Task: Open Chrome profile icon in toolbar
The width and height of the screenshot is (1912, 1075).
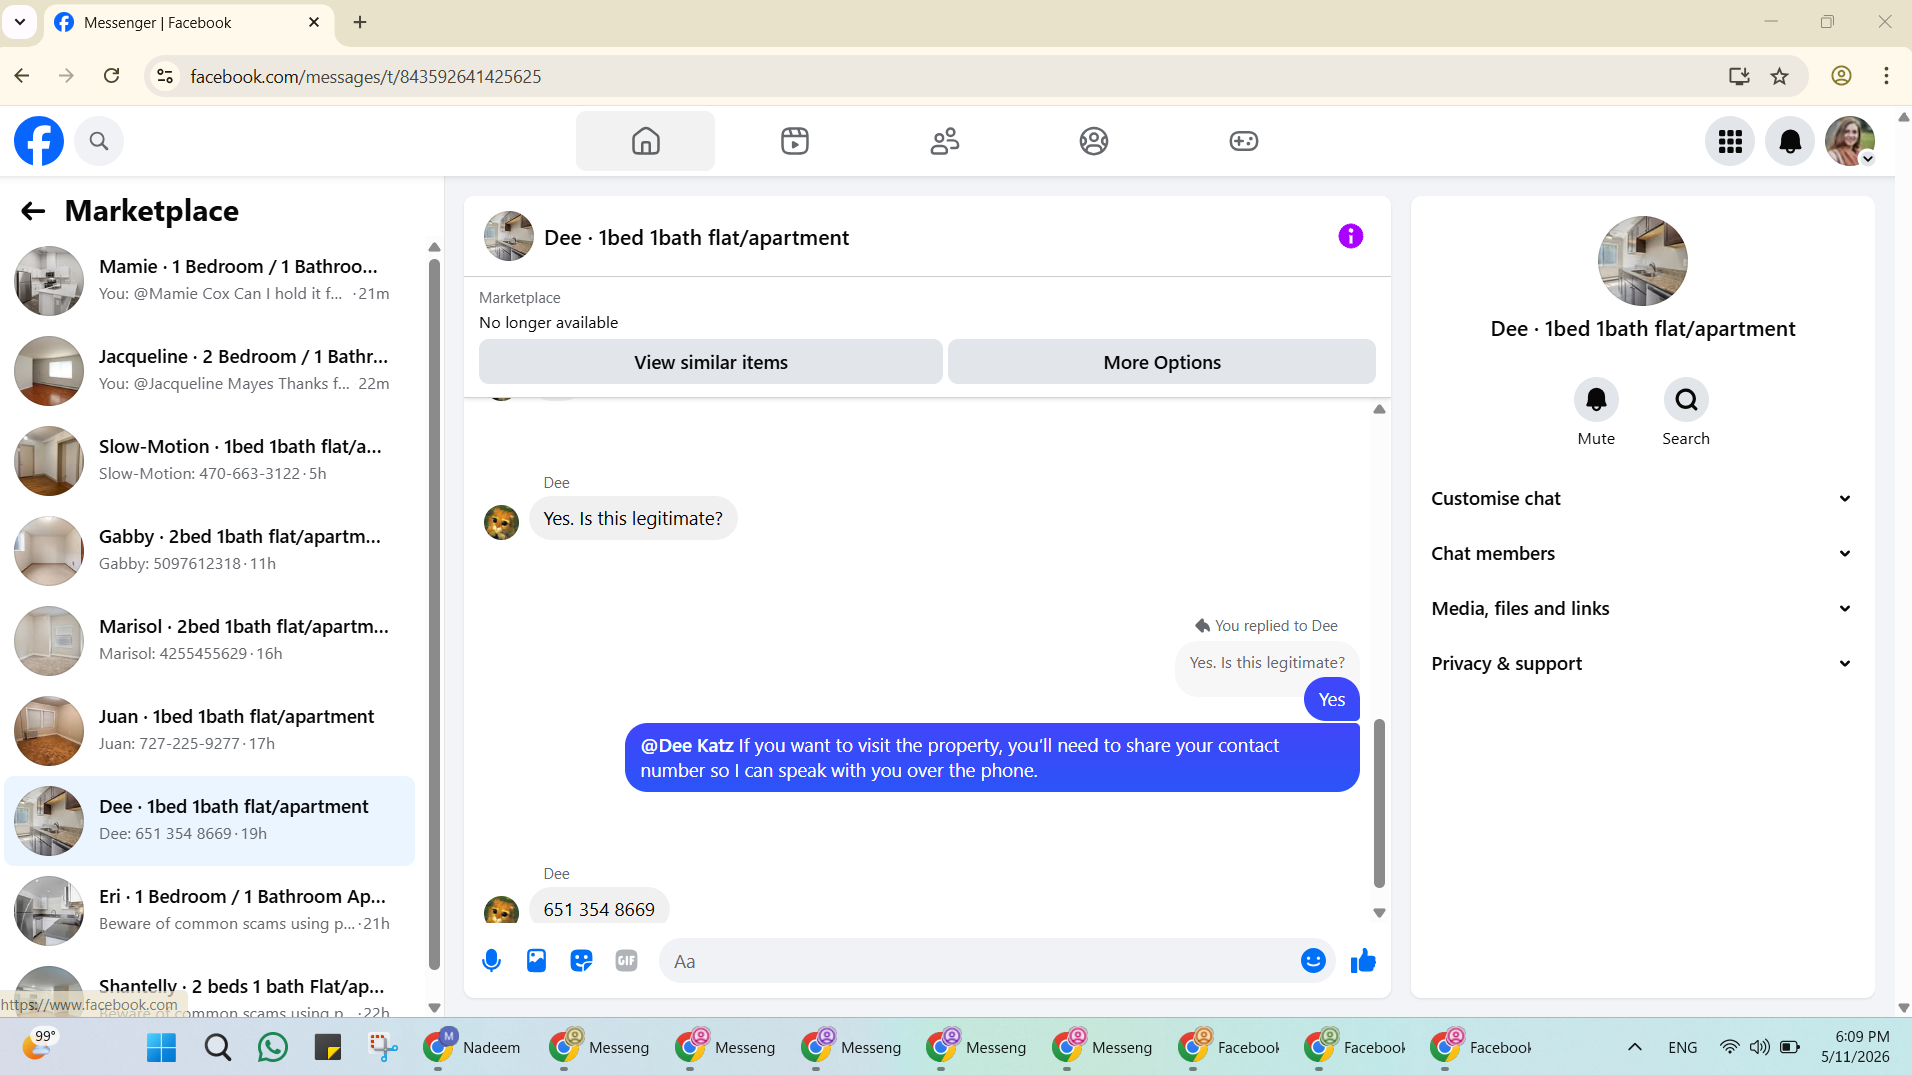Action: click(x=1841, y=76)
